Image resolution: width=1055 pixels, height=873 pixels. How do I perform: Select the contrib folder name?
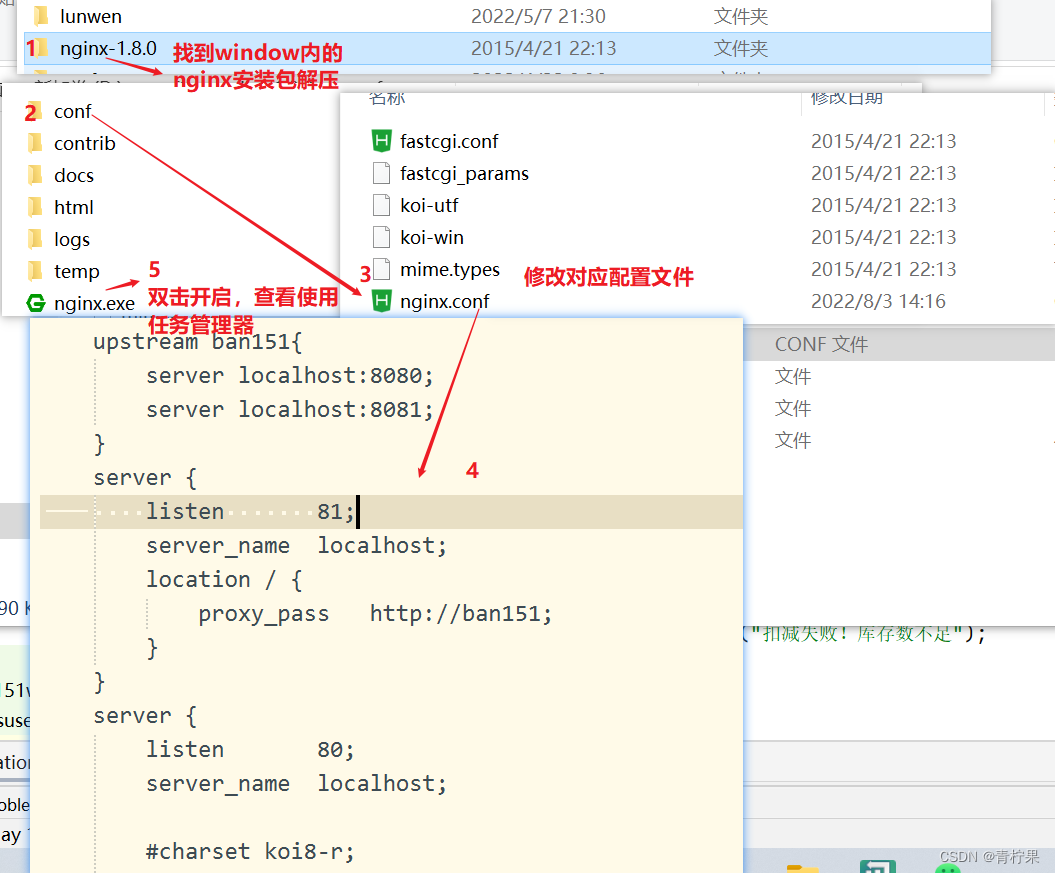click(85, 143)
